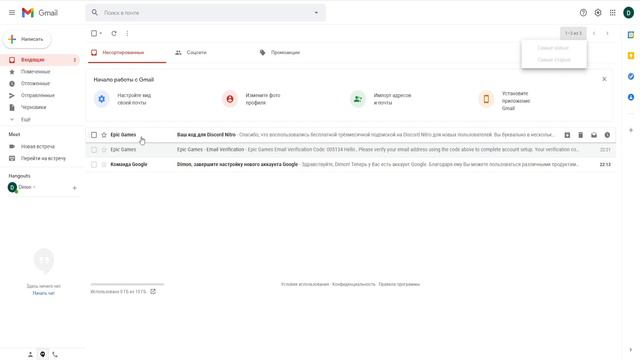Viewport: 640px width, 360px height.
Task: Click the Написать compose button
Action: click(27, 39)
